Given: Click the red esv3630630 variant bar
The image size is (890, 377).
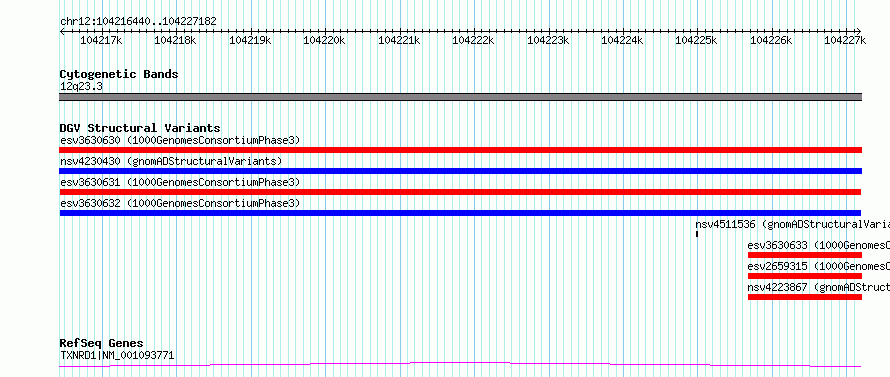Looking at the screenshot, I should point(460,150).
